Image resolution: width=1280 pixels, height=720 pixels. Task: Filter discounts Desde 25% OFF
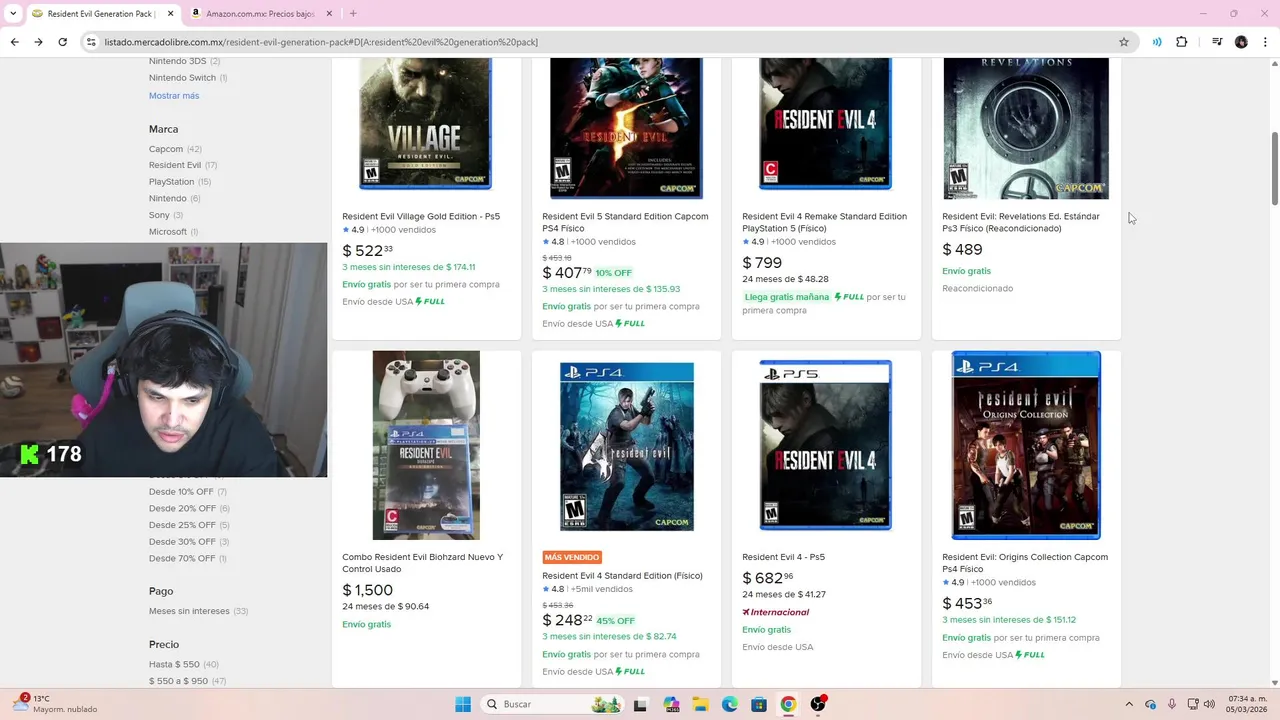tap(181, 525)
